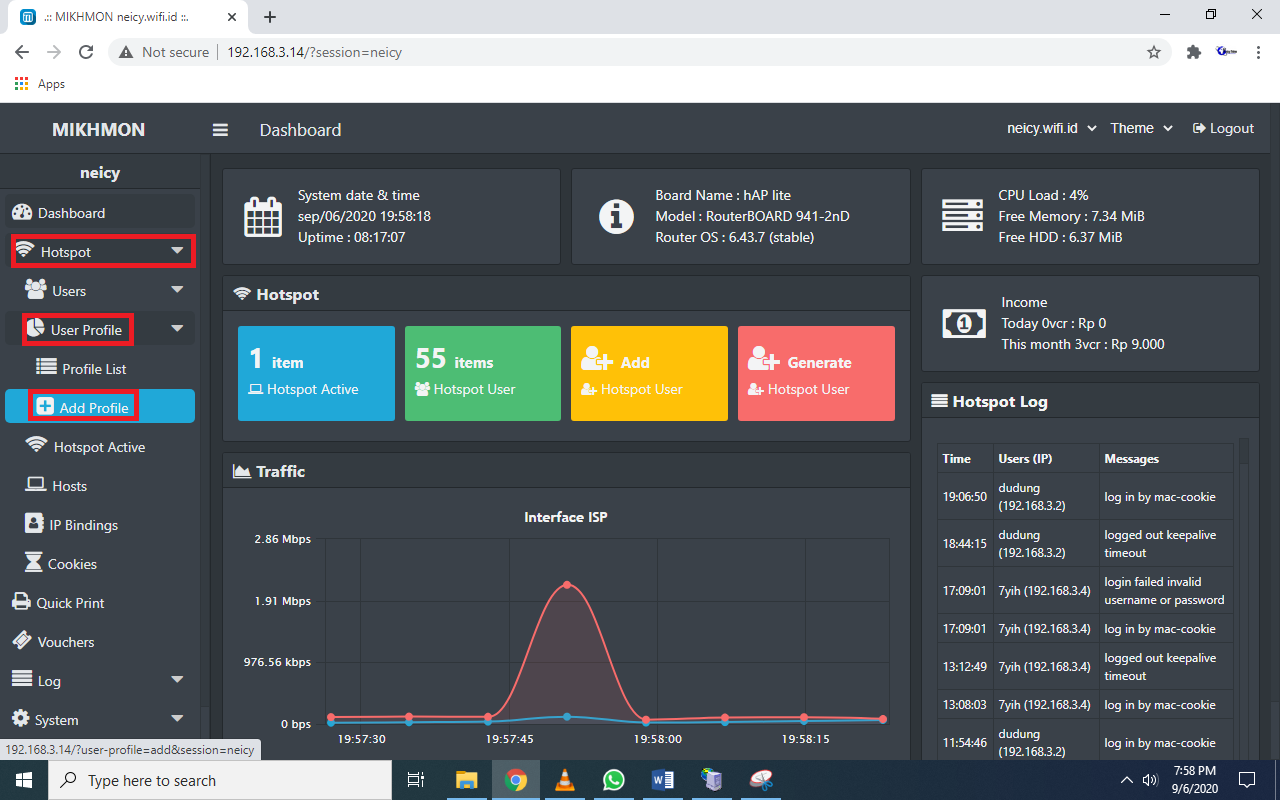This screenshot has width=1280, height=808.
Task: Open the Apps bookmarks shortcut
Action: 40,84
